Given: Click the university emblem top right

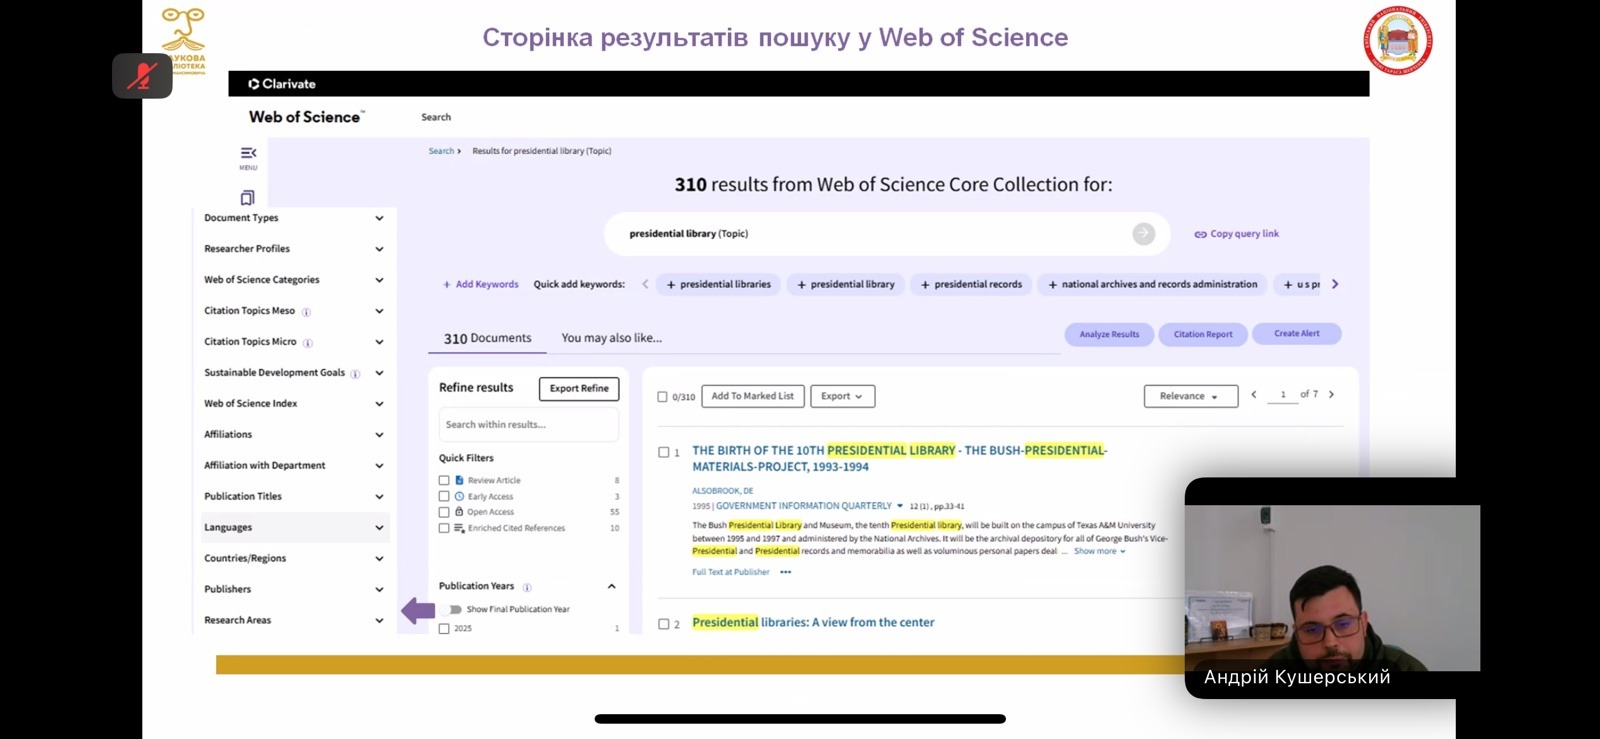Looking at the screenshot, I should (1398, 41).
